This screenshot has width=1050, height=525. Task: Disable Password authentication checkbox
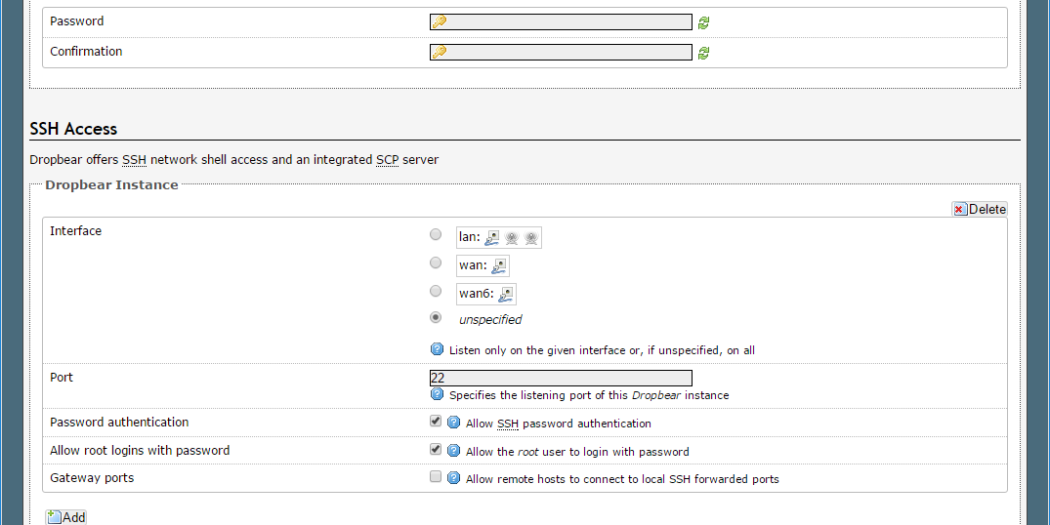tap(435, 422)
